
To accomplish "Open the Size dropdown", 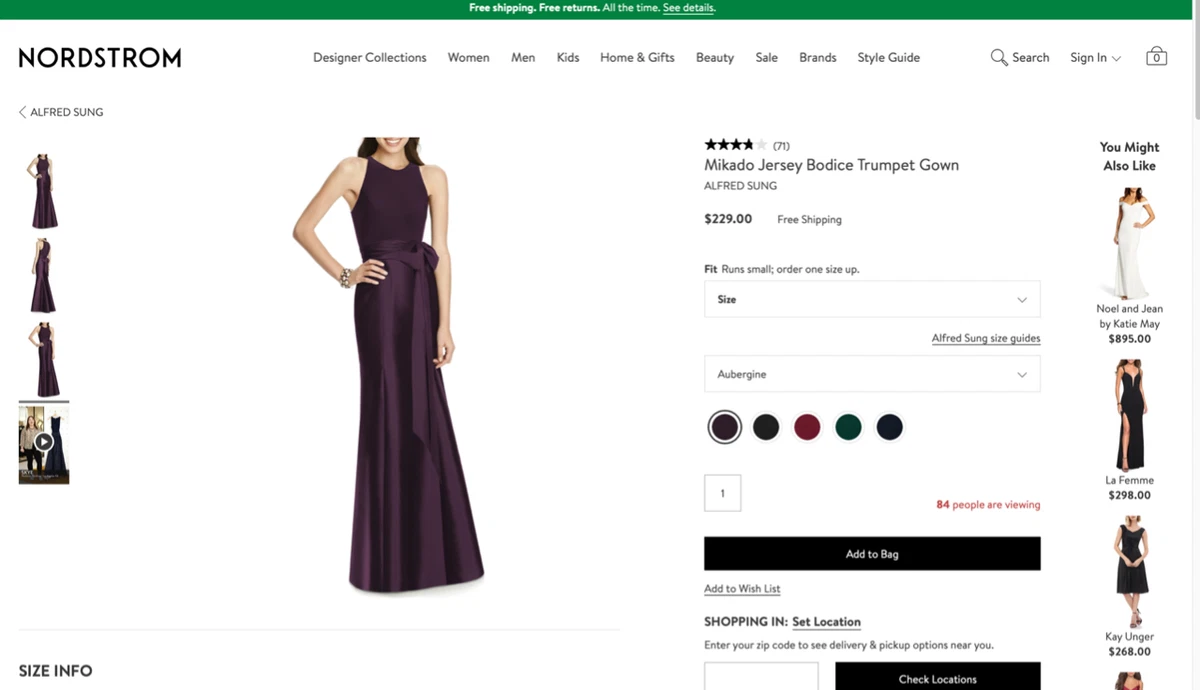I will 872,299.
